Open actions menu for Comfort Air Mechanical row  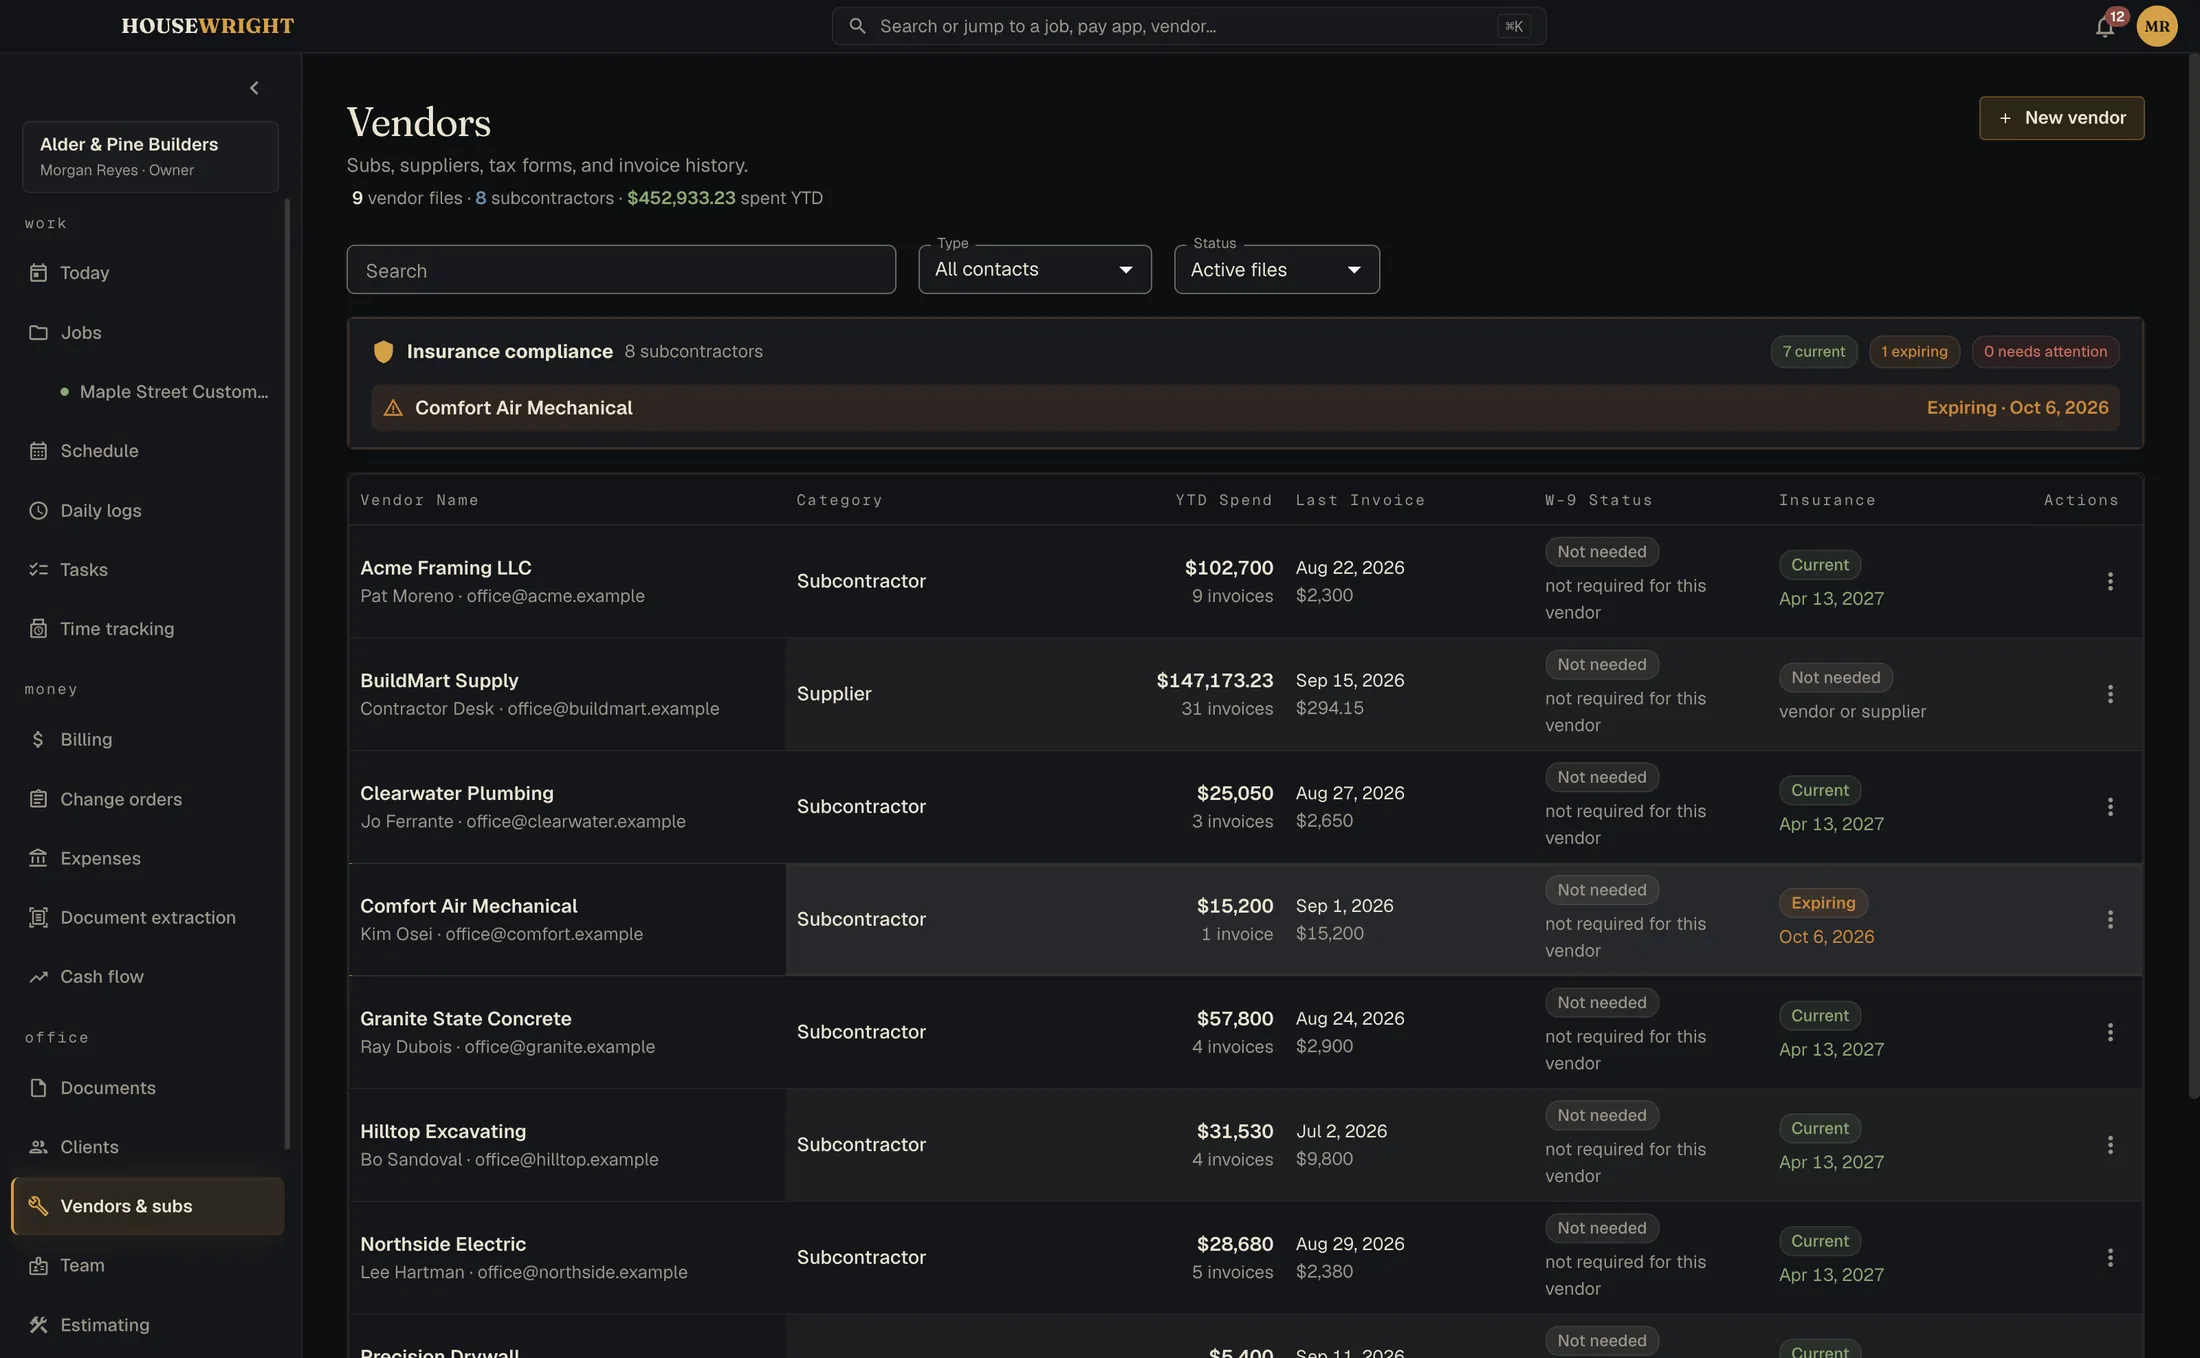[2110, 919]
